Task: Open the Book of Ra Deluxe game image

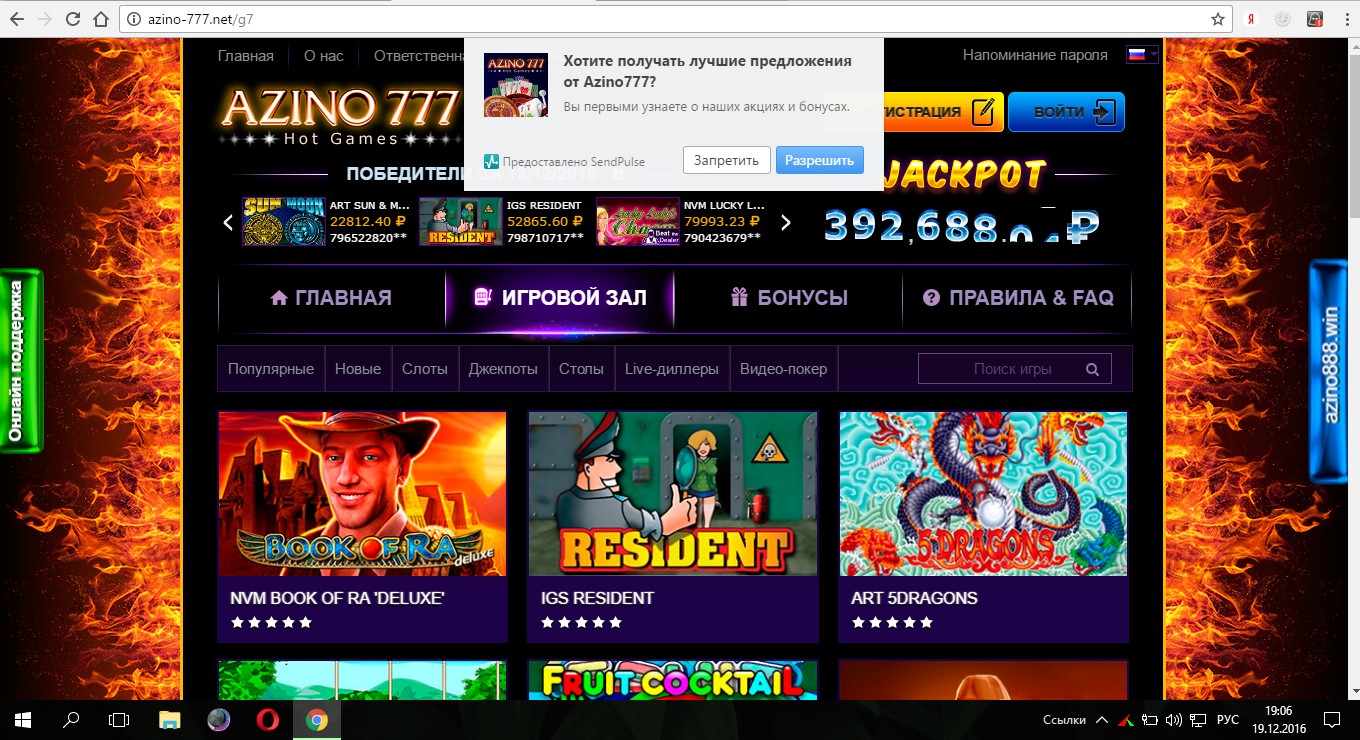Action: (362, 494)
